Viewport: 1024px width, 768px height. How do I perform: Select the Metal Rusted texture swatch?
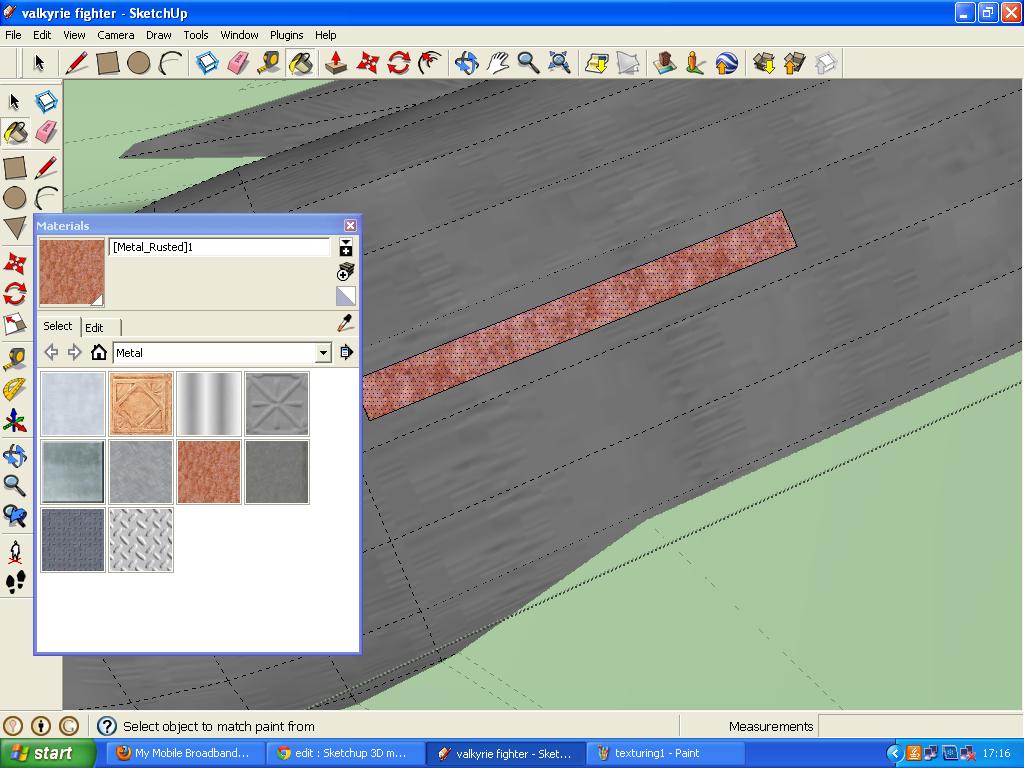coord(208,471)
